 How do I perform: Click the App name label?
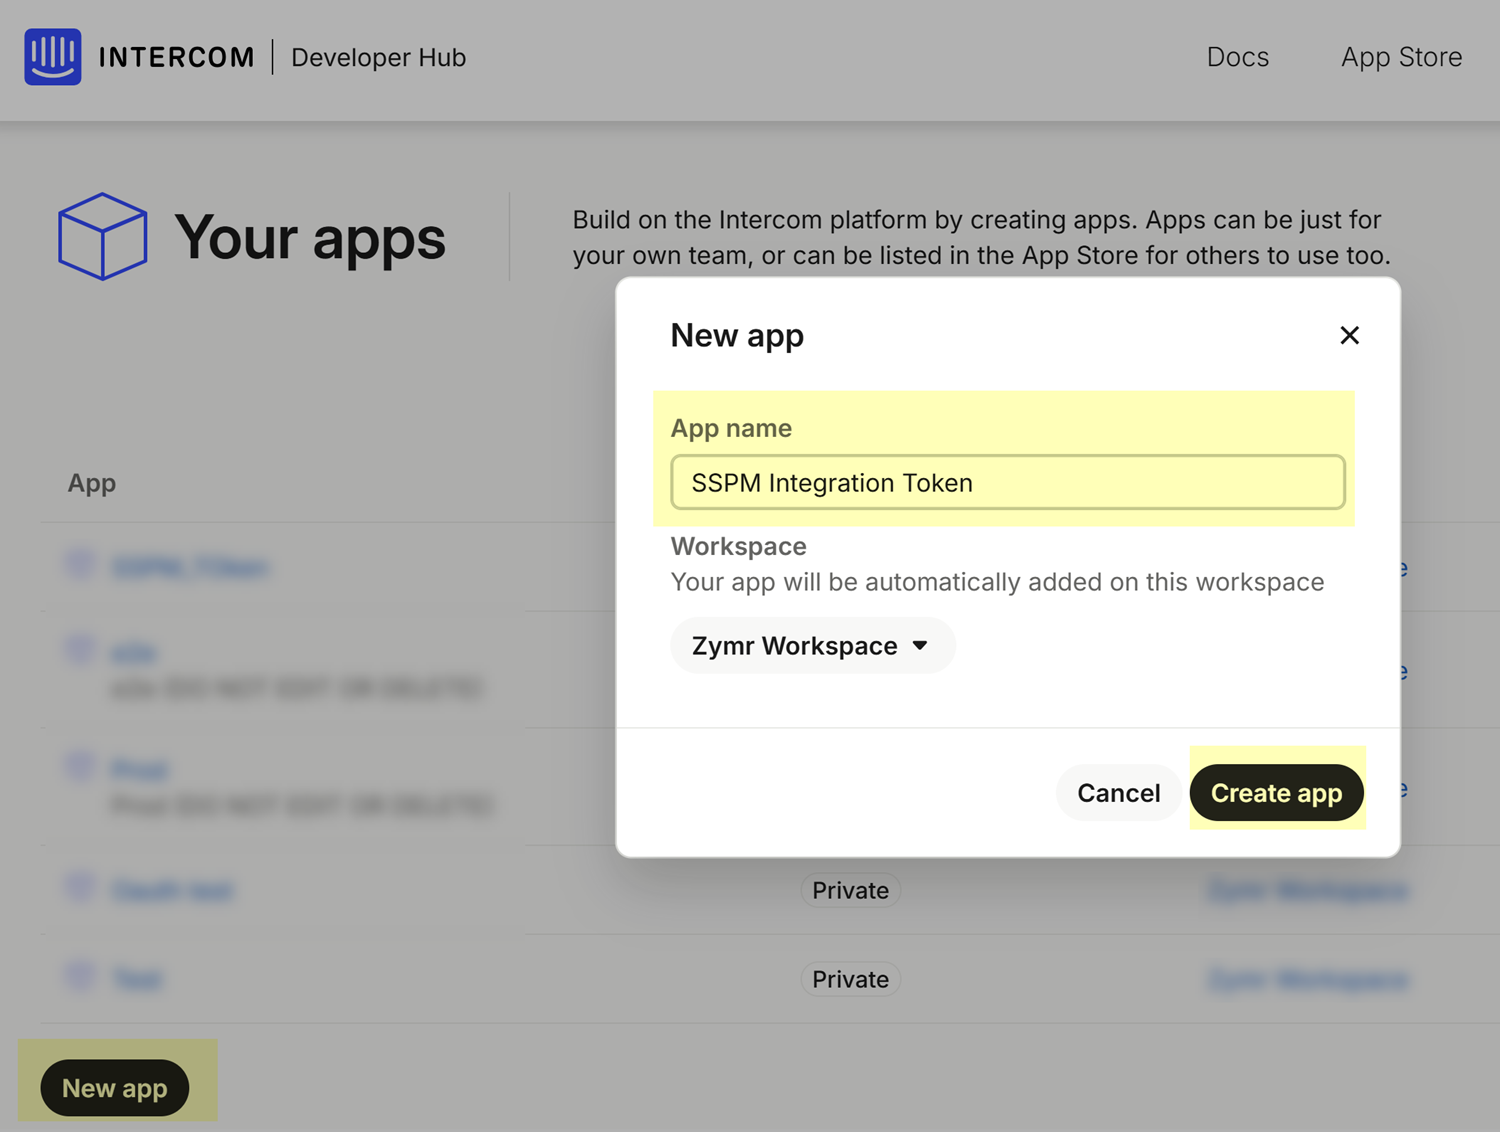point(731,428)
